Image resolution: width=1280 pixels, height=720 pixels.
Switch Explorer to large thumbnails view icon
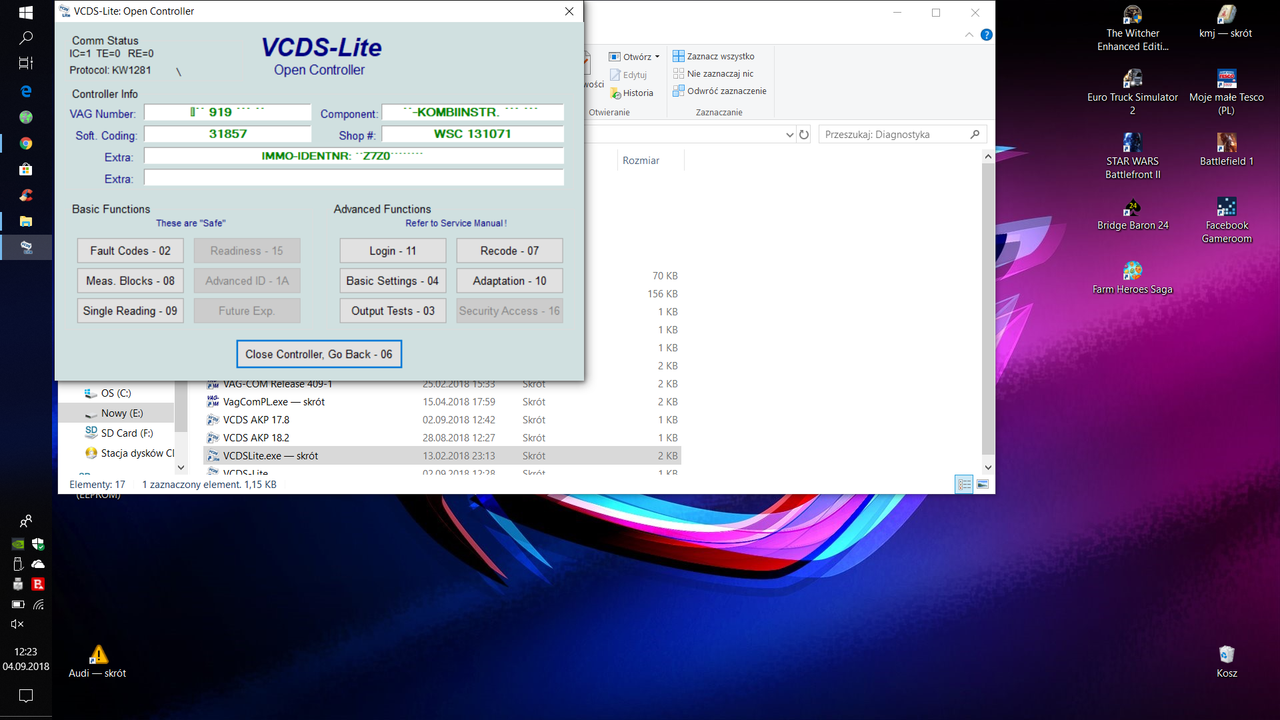[x=982, y=484]
